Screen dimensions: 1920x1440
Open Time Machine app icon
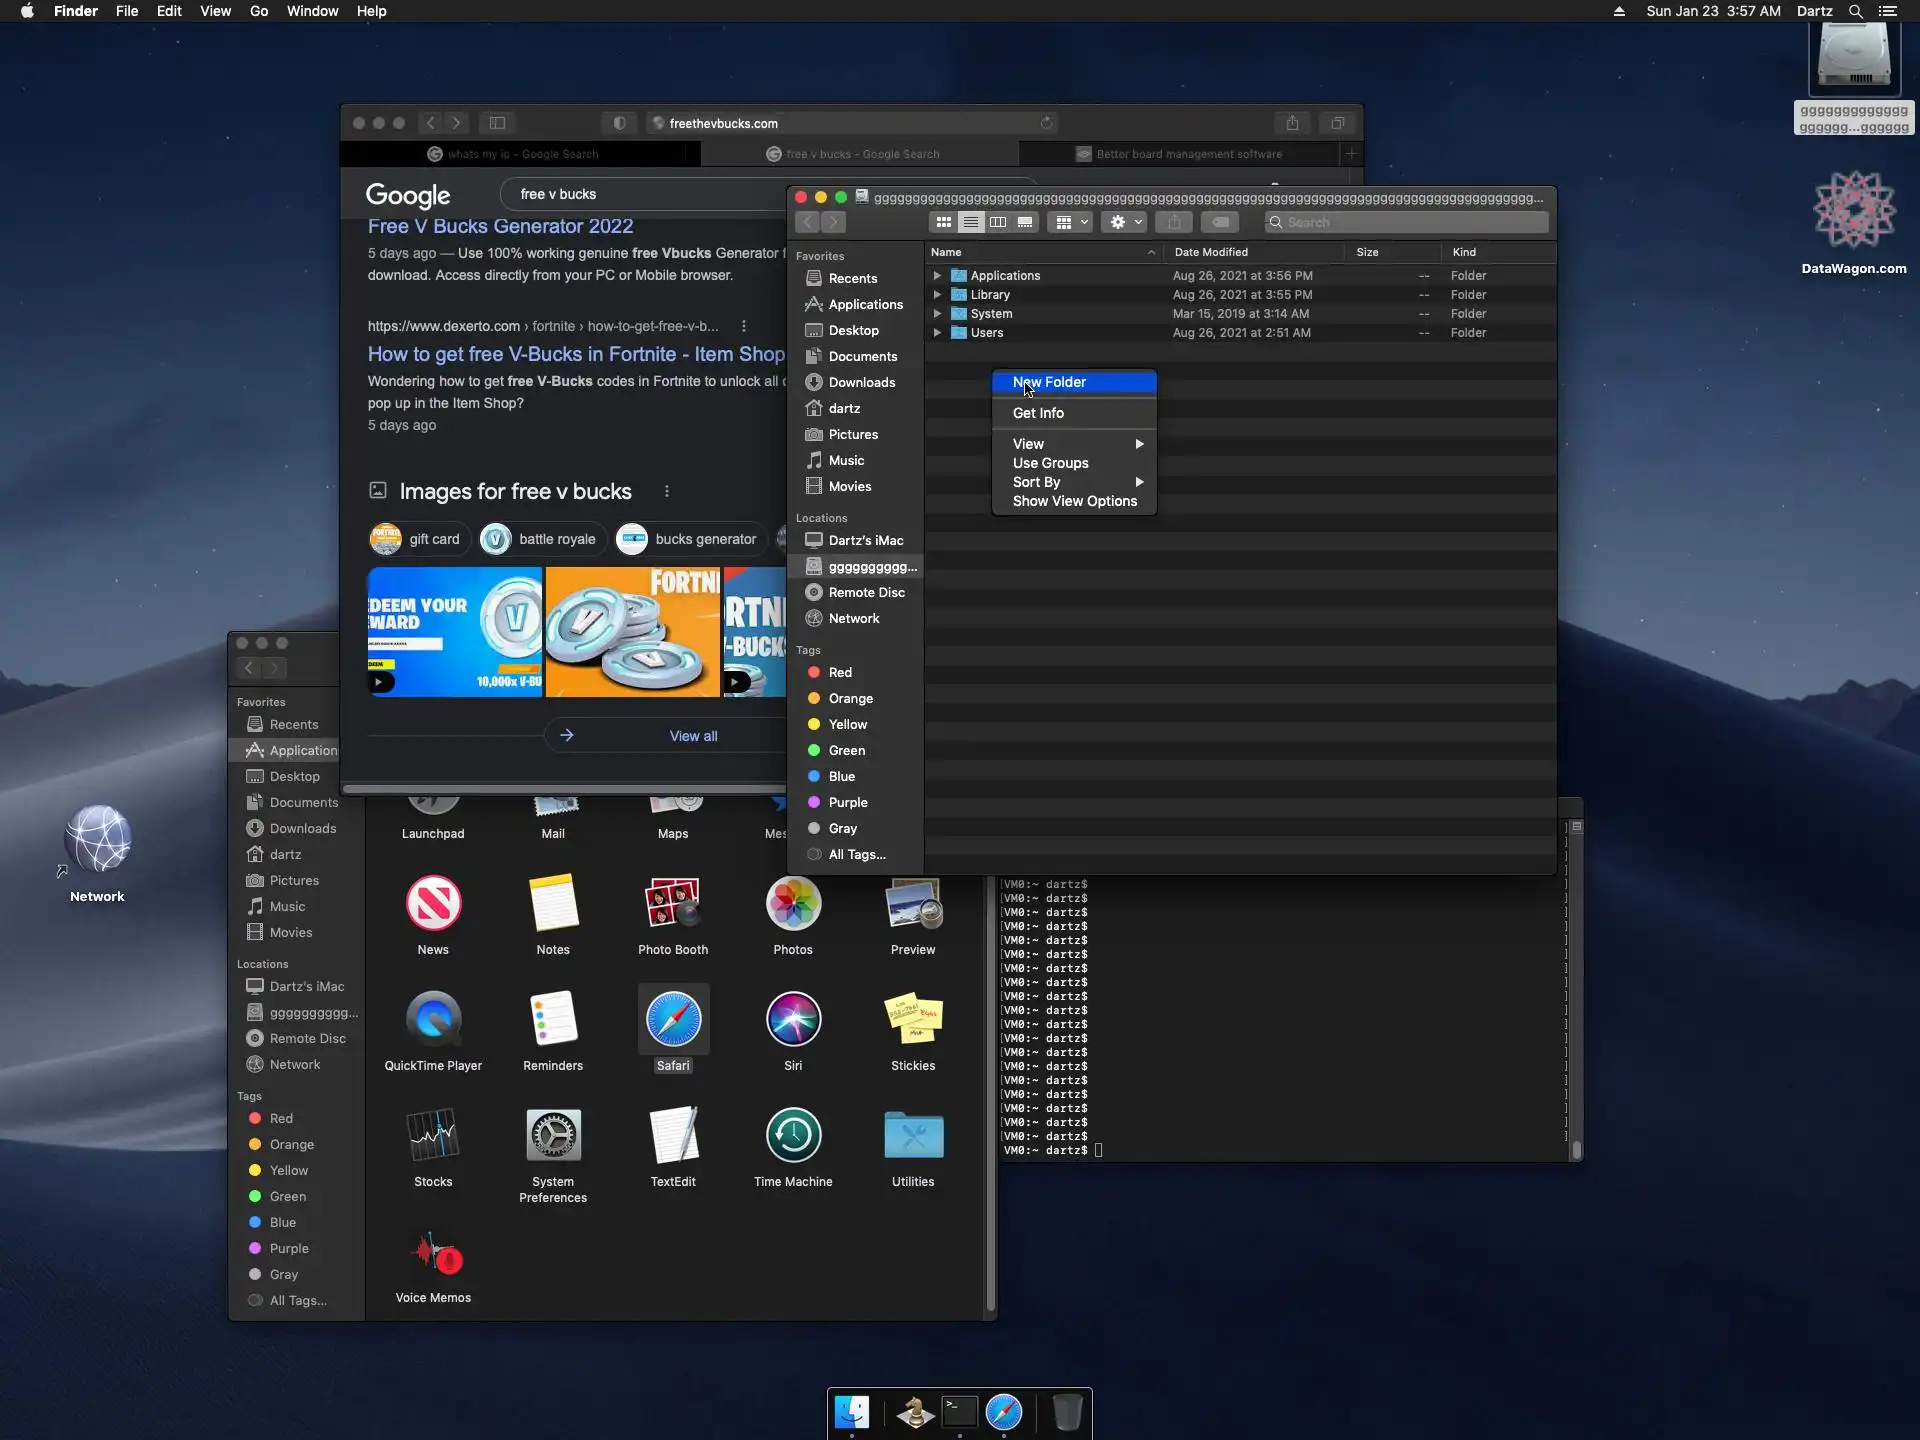[x=793, y=1136]
